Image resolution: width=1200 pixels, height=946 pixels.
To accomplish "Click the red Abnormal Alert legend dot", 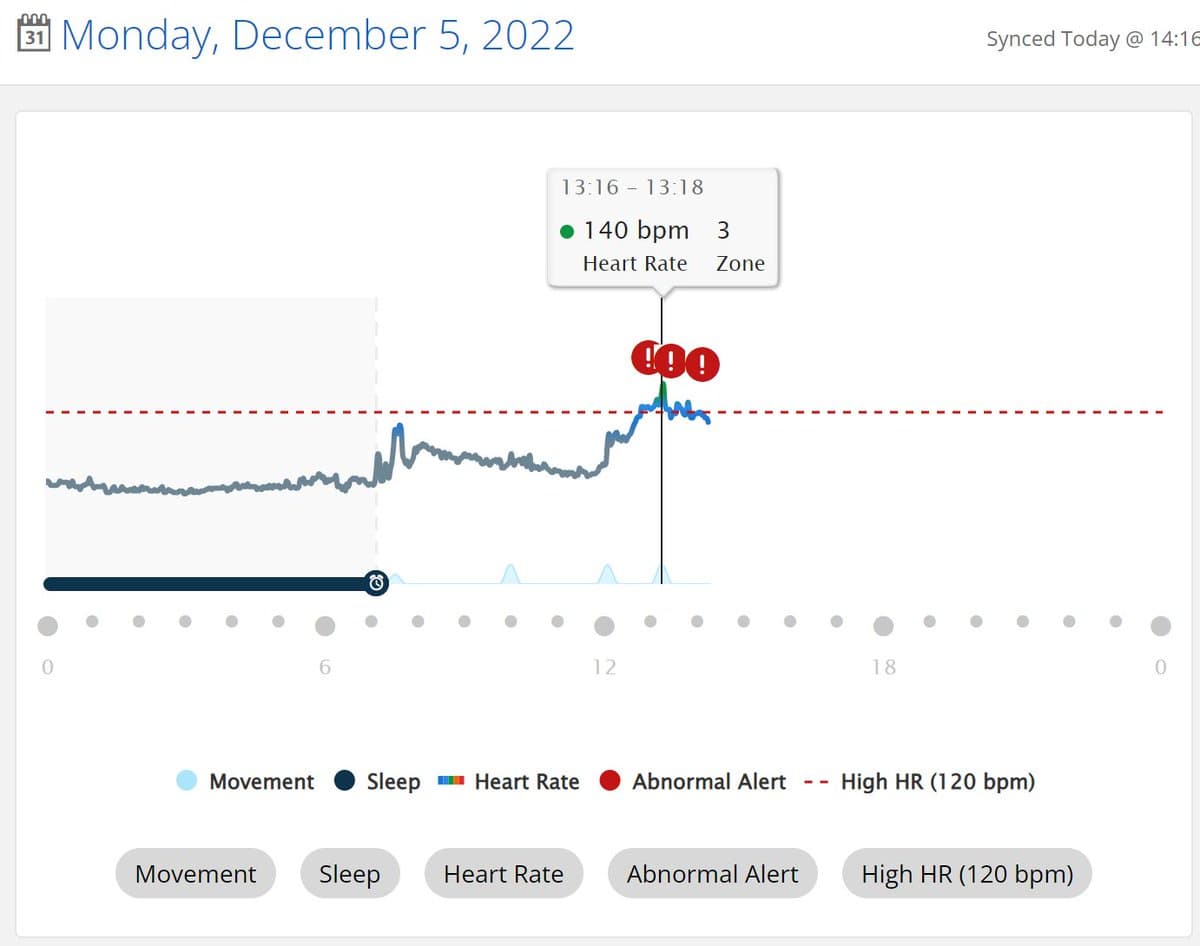I will point(610,781).
